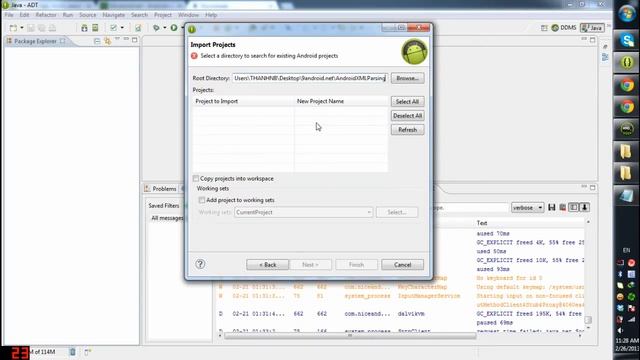Click the curly-braces app icon in taskbar

pyautogui.click(x=627, y=62)
